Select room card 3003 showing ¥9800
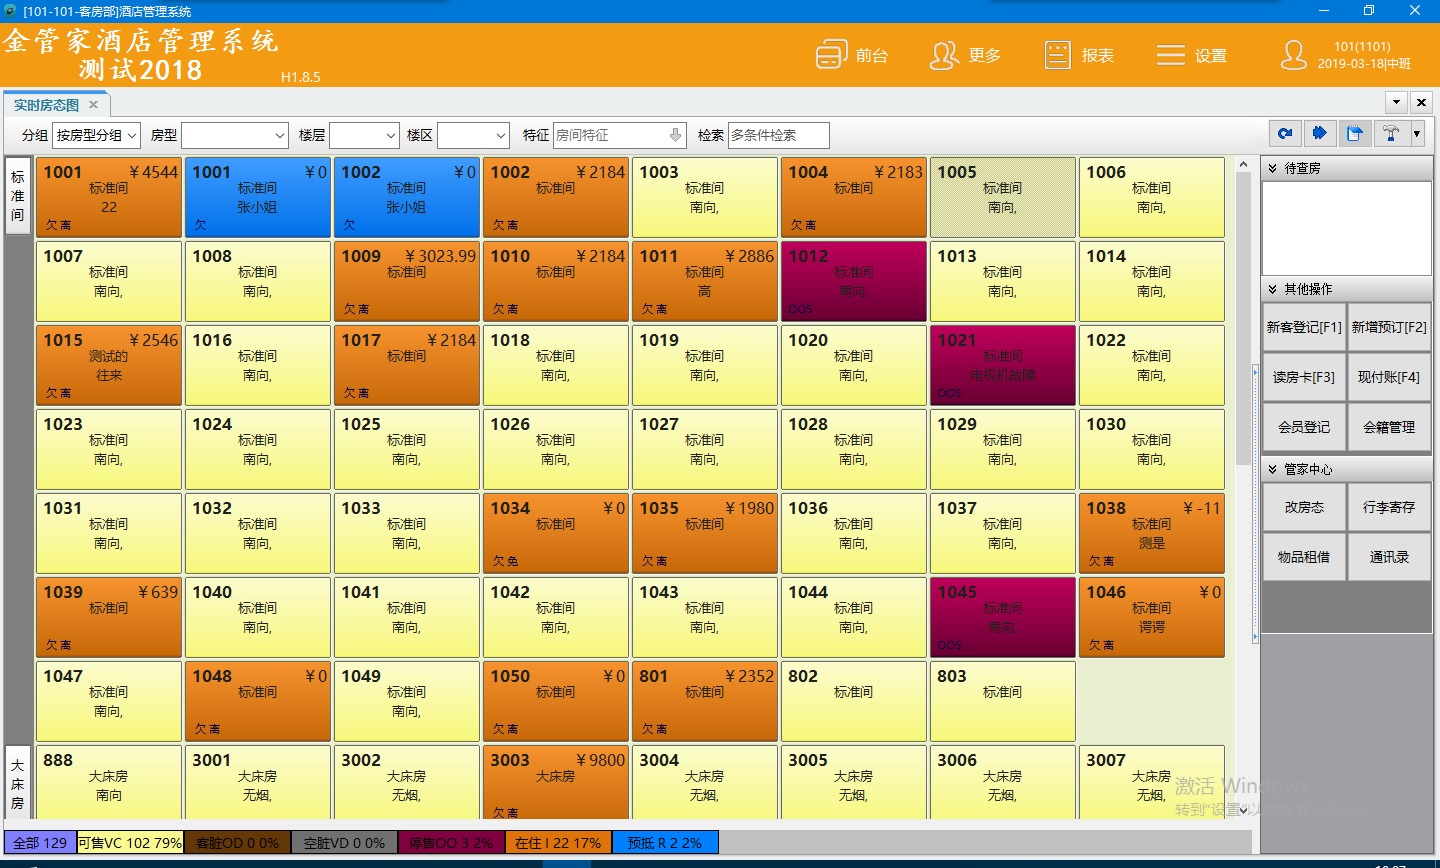 556,782
